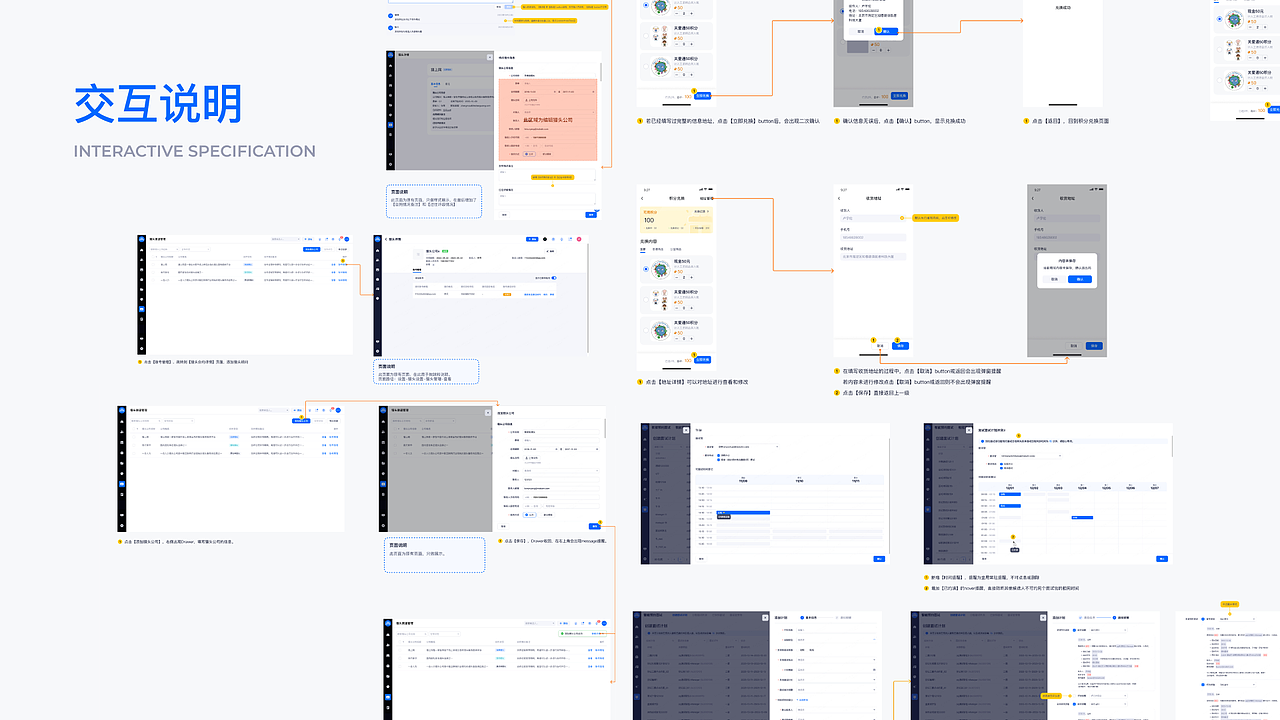Decrease 现金50元 quantity in 积分兑换 header screen
The width and height of the screenshot is (1280, 720).
click(677, 277)
